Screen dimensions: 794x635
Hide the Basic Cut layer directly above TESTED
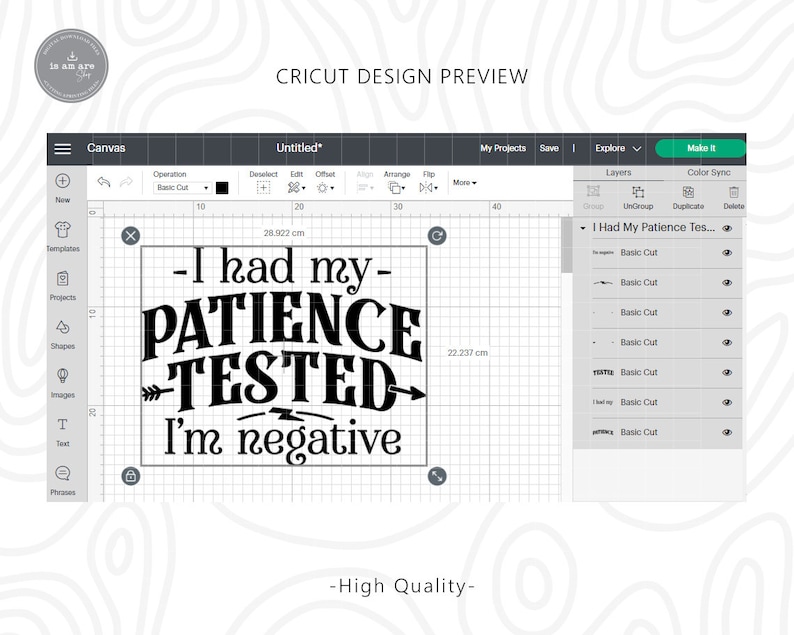coord(727,342)
